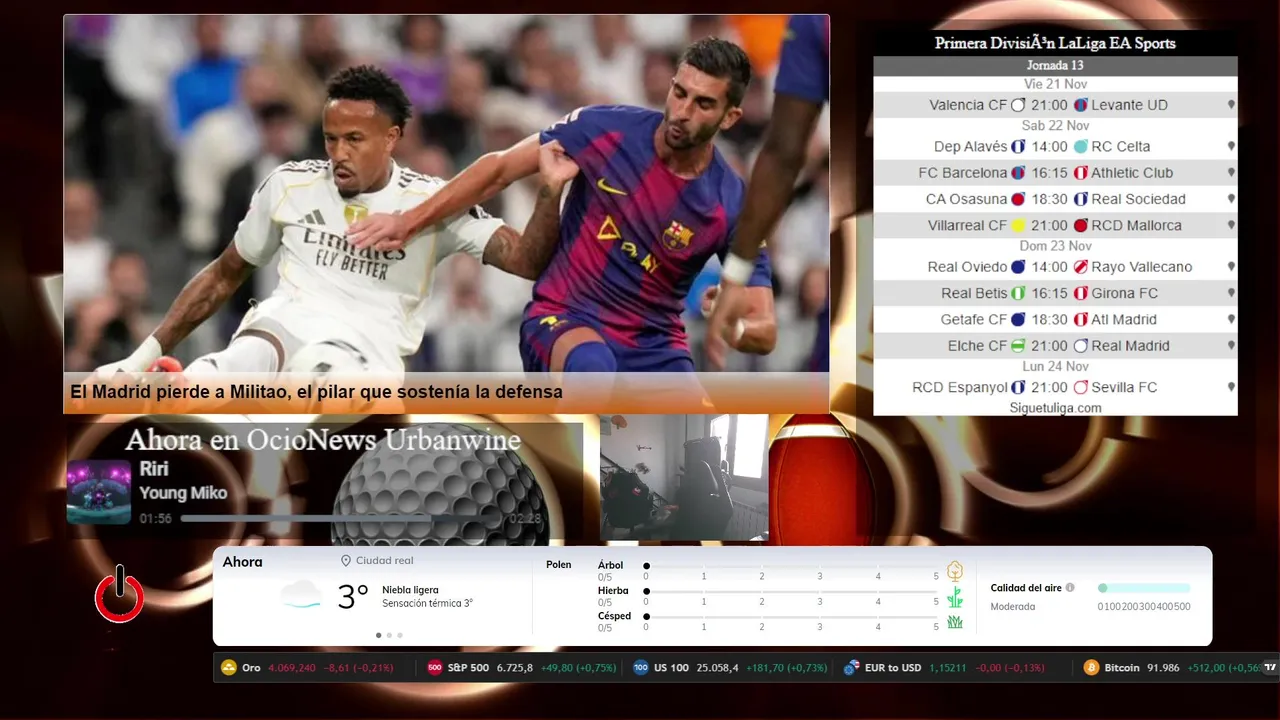Open the Militao headline text
Viewport: 1280px width, 720px height.
pyautogui.click(x=316, y=392)
